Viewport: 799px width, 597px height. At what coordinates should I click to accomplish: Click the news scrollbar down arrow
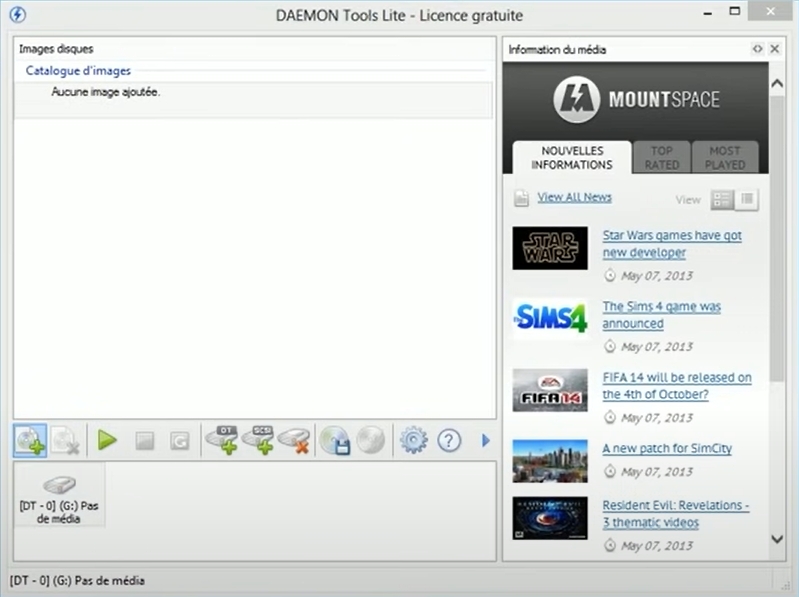(777, 539)
